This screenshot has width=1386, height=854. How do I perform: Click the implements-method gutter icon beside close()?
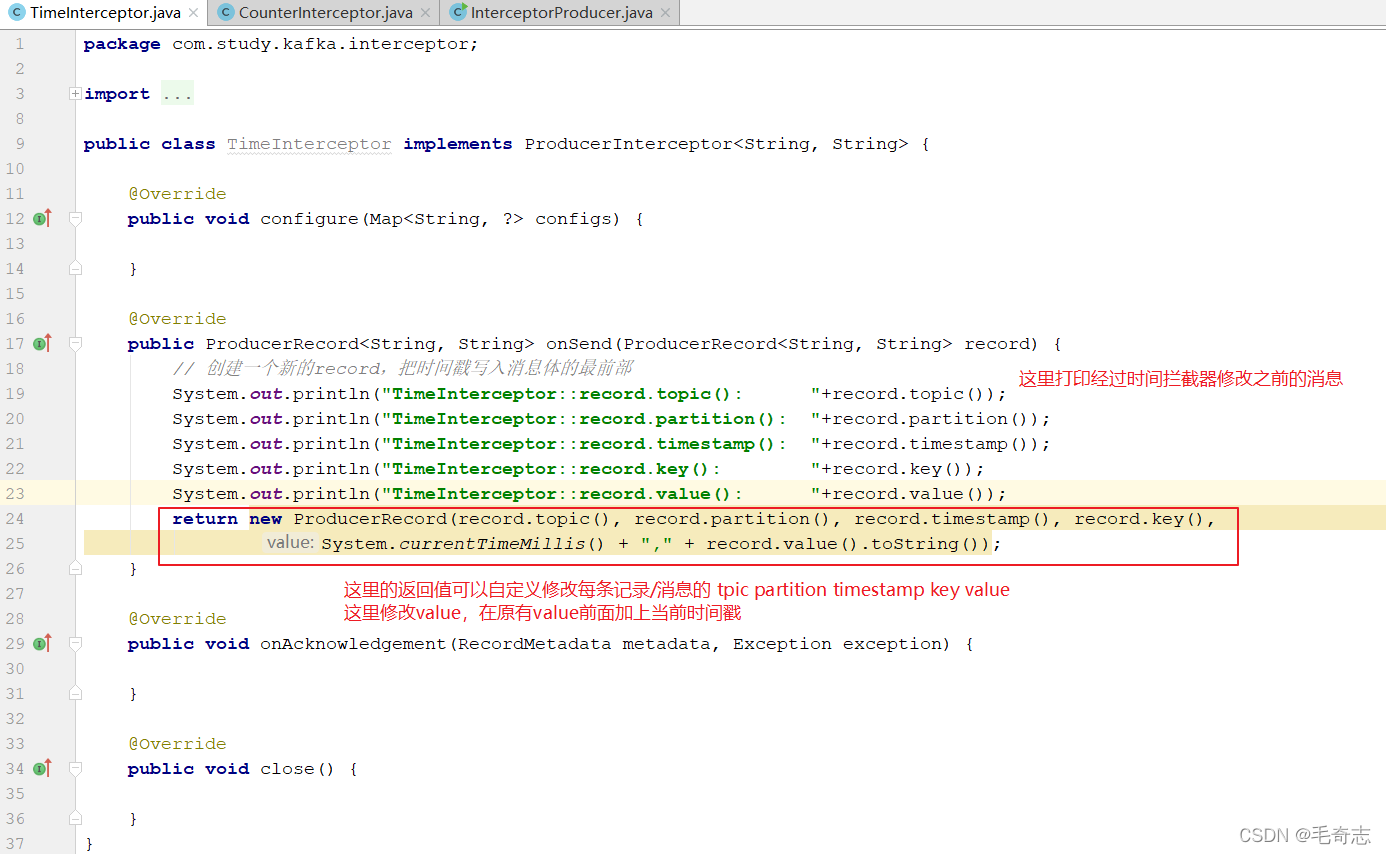coord(41,768)
